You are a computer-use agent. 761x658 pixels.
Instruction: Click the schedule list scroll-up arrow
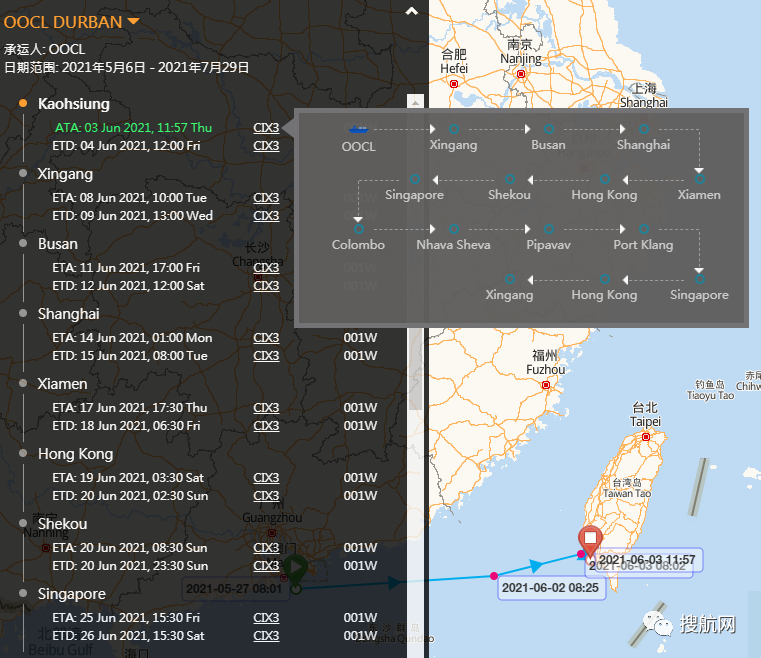[x=416, y=102]
